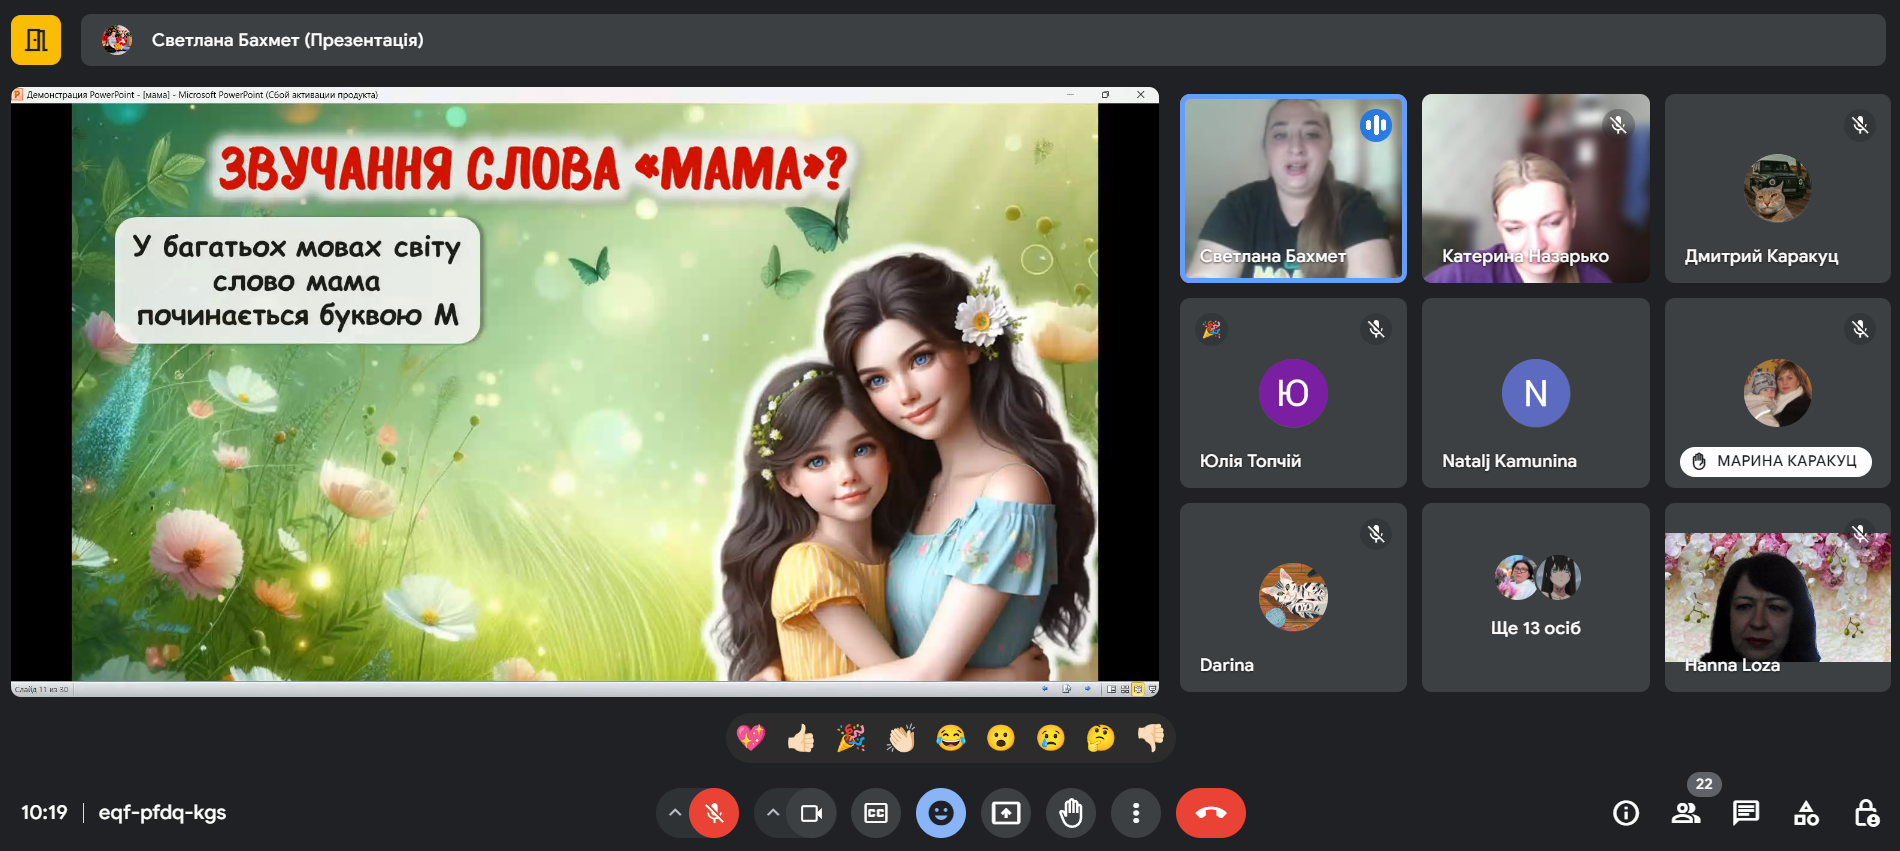1900x851 pixels.
Task: Open the participants list showing 22 people
Action: point(1686,813)
